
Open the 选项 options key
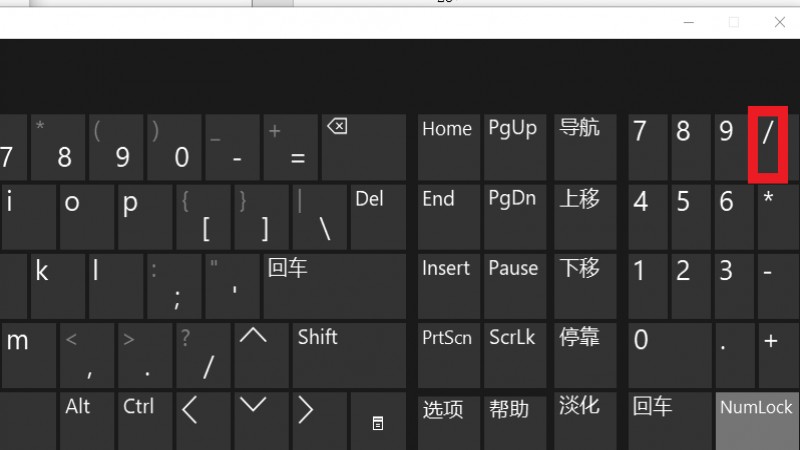[449, 421]
